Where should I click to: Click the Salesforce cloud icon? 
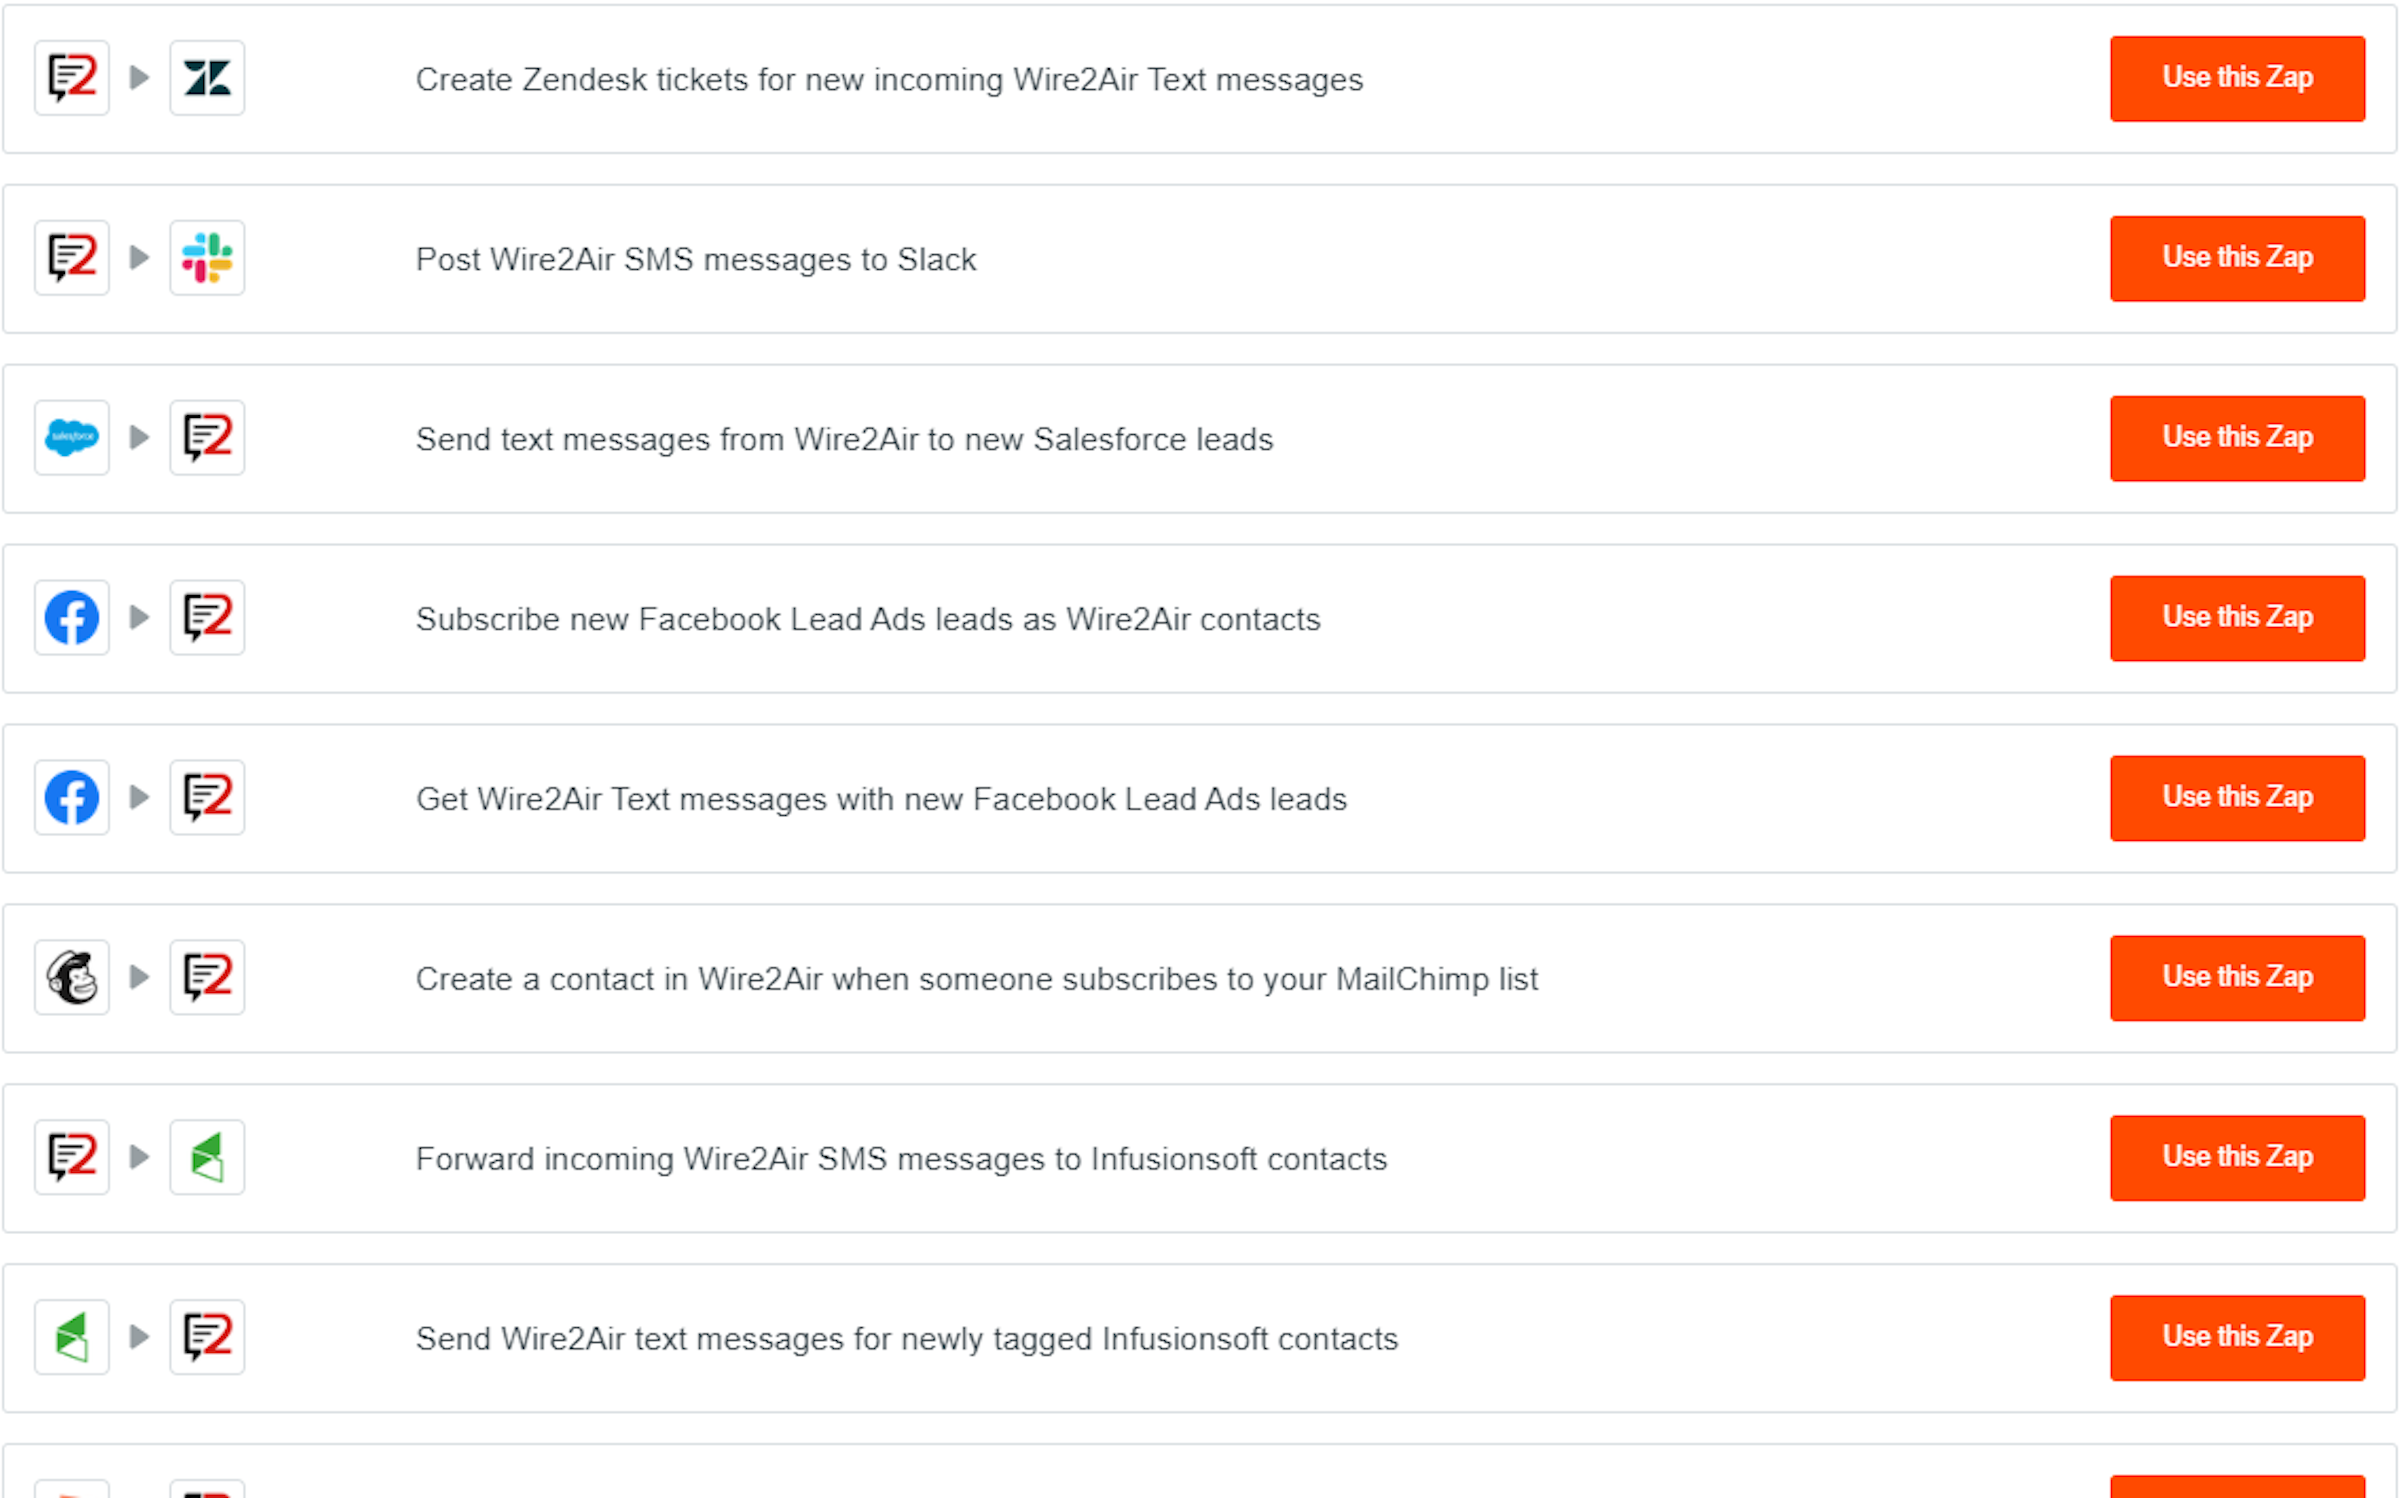point(71,438)
